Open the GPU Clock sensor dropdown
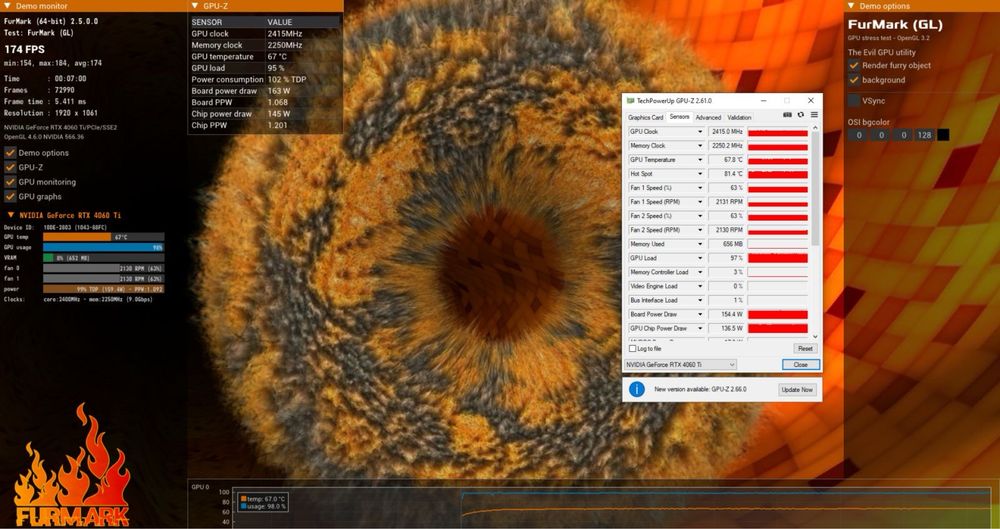 coord(700,131)
